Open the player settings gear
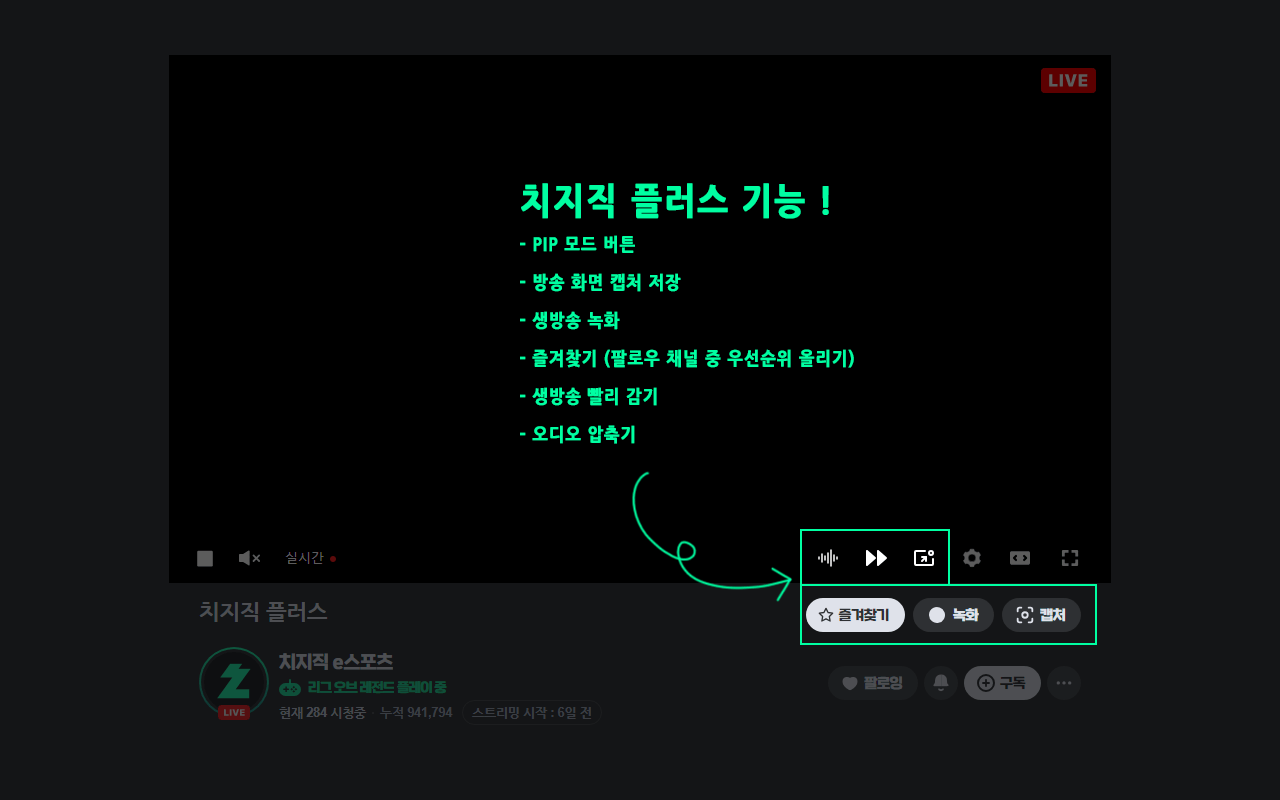This screenshot has width=1280, height=800. [972, 558]
